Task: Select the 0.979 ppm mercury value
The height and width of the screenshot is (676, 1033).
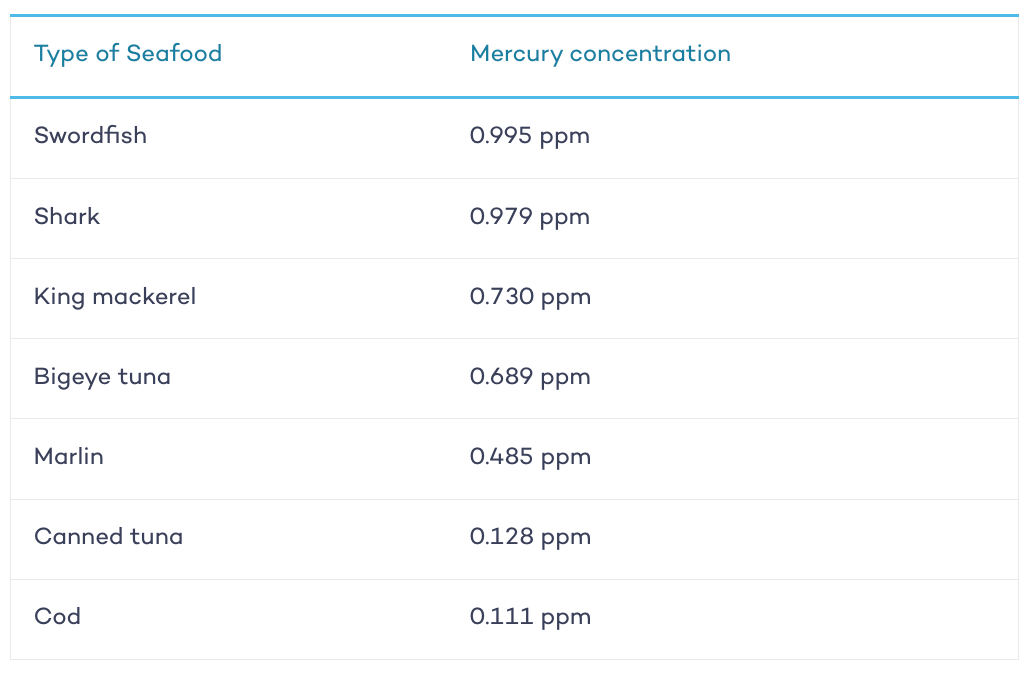Action: coord(530,217)
